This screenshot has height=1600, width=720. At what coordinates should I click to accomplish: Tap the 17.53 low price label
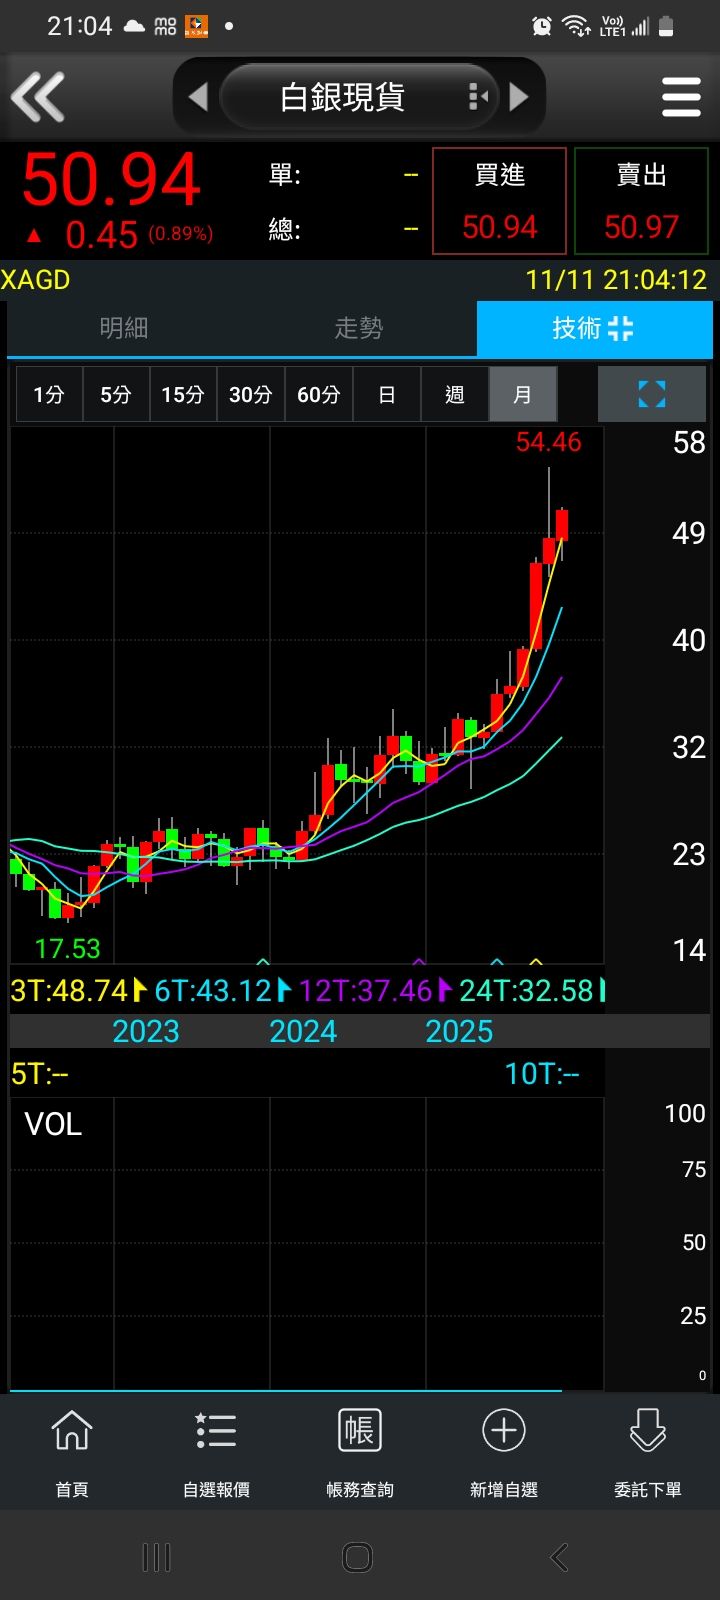(67, 948)
